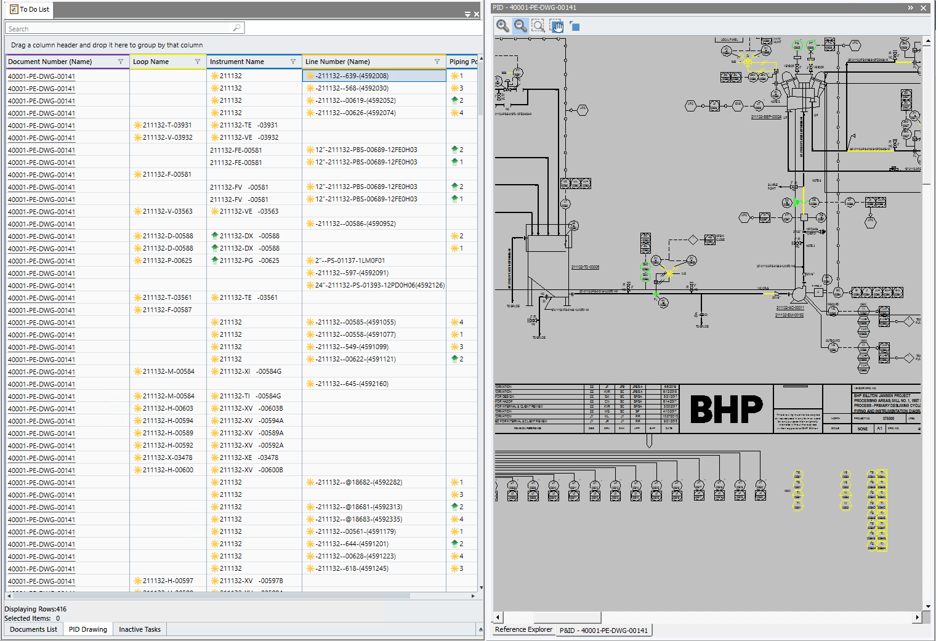Select the Zoom to Area tool
Viewport: 938px width, 641px height.
[x=538, y=26]
